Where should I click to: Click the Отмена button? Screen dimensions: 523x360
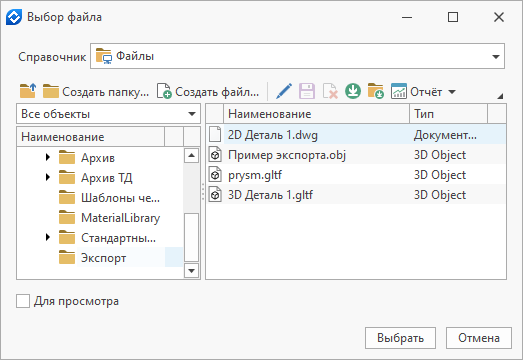479,338
